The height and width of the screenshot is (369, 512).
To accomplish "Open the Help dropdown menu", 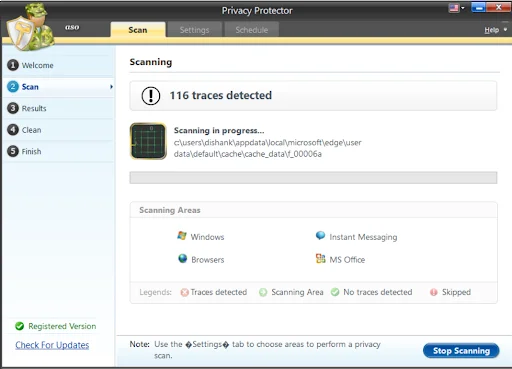I will 496,30.
